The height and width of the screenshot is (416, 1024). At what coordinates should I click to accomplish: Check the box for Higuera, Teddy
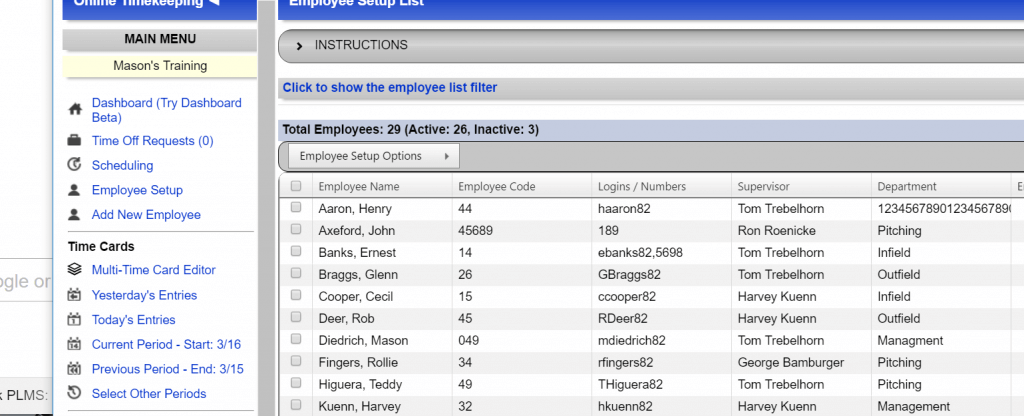[296, 383]
